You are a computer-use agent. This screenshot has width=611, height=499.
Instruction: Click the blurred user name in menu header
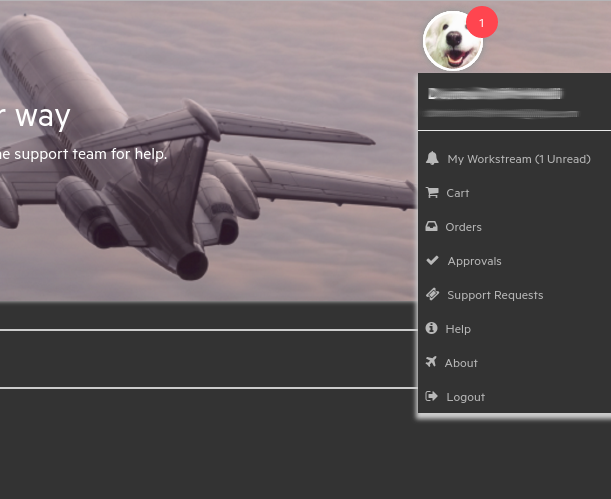tap(495, 94)
